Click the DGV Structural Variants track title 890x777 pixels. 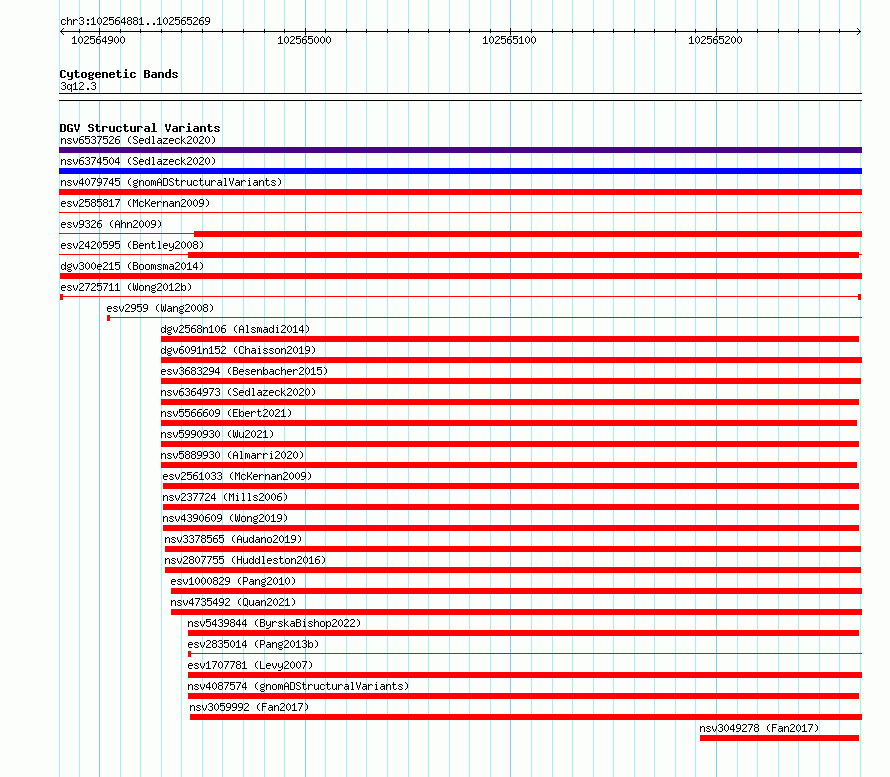click(x=140, y=128)
